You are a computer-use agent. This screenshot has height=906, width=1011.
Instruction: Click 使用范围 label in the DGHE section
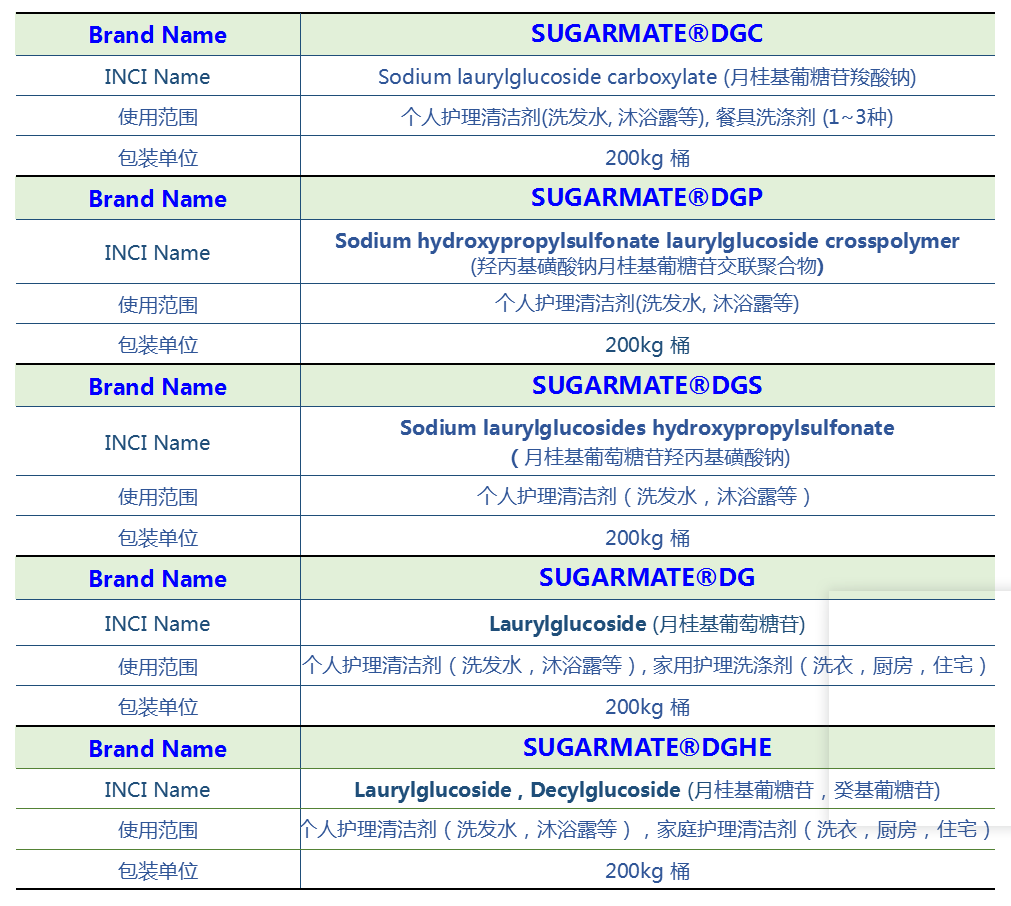(157, 830)
